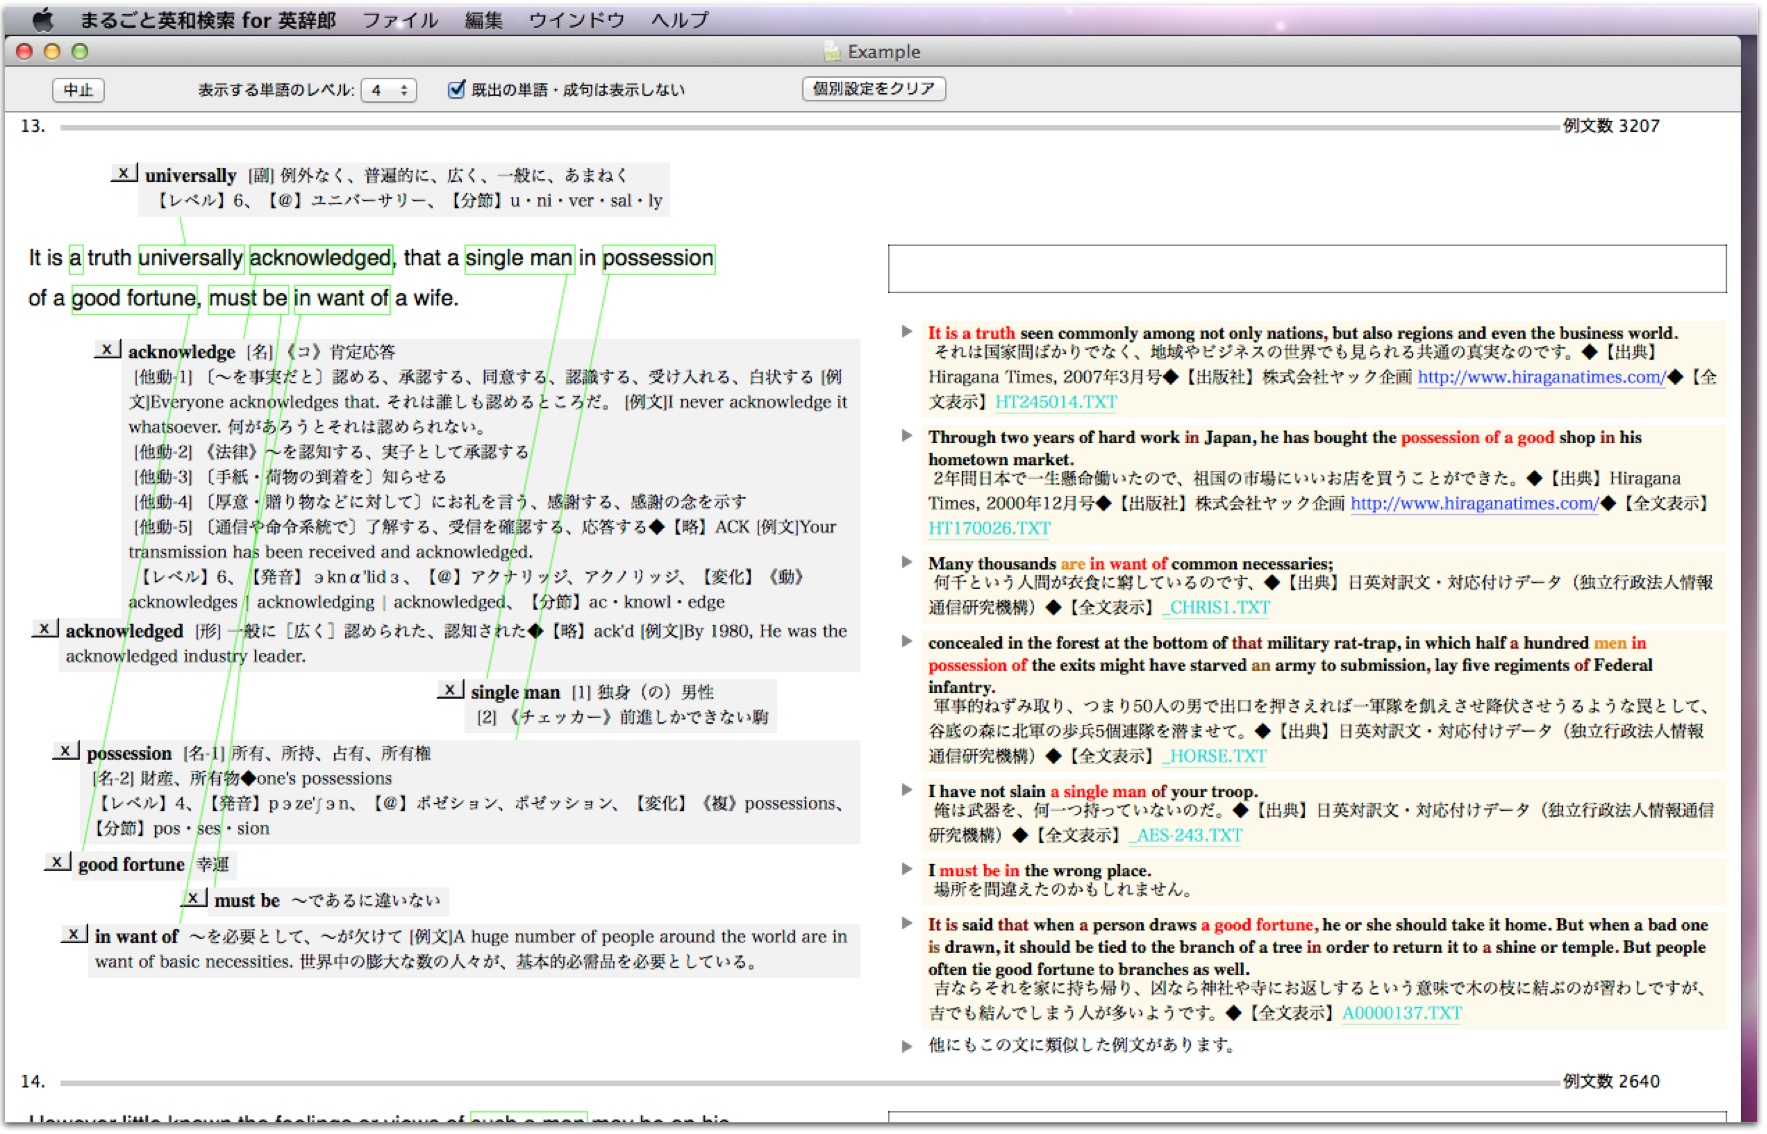Remove the 'in want of' entry
The width and height of the screenshot is (1767, 1134).
[74, 934]
